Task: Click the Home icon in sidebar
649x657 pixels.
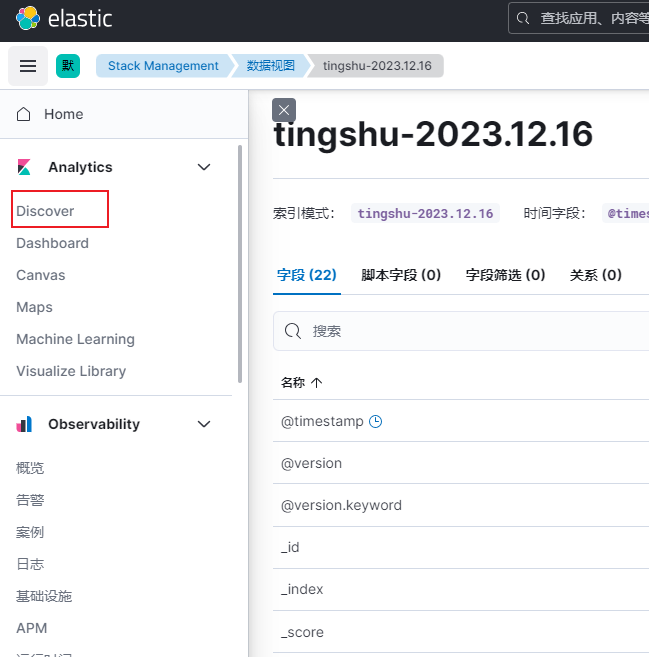Action: coord(23,114)
